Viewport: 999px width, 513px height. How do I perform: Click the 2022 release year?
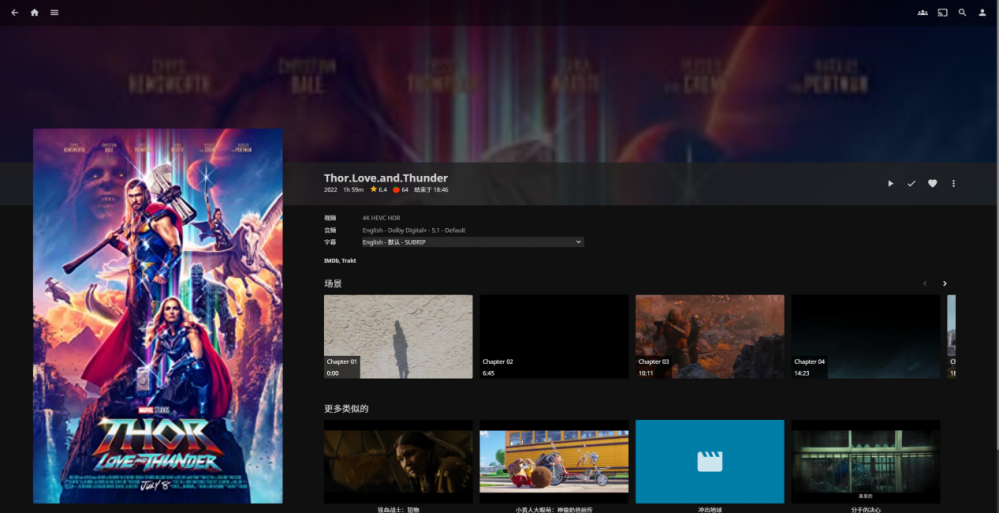(331, 190)
